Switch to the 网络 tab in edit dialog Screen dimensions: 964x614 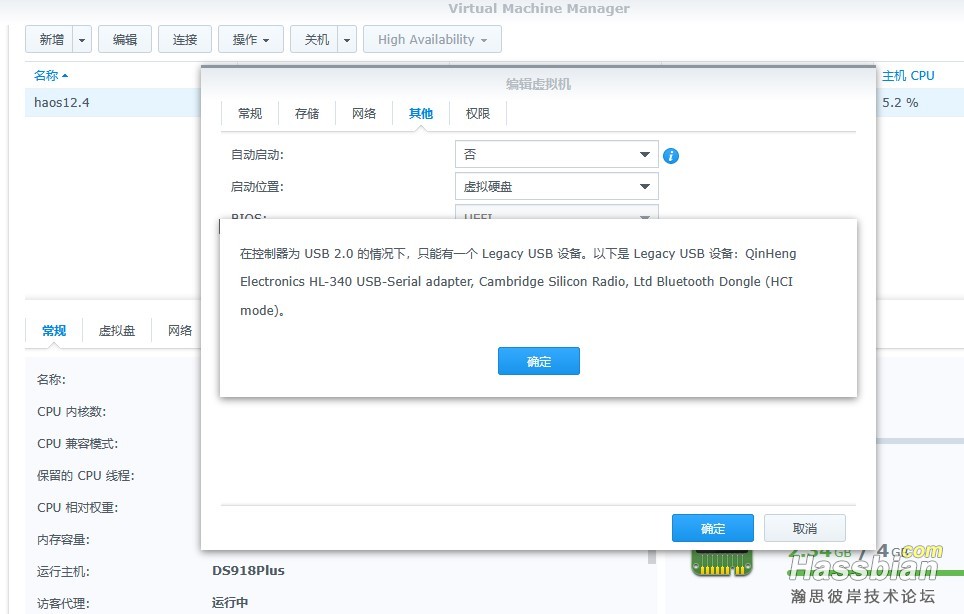[x=364, y=113]
